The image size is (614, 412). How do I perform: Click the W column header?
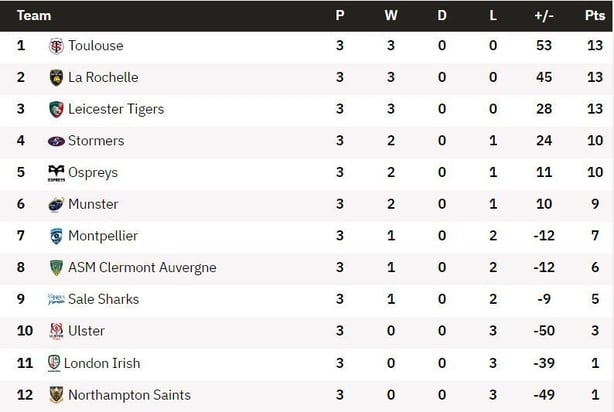[x=391, y=16]
